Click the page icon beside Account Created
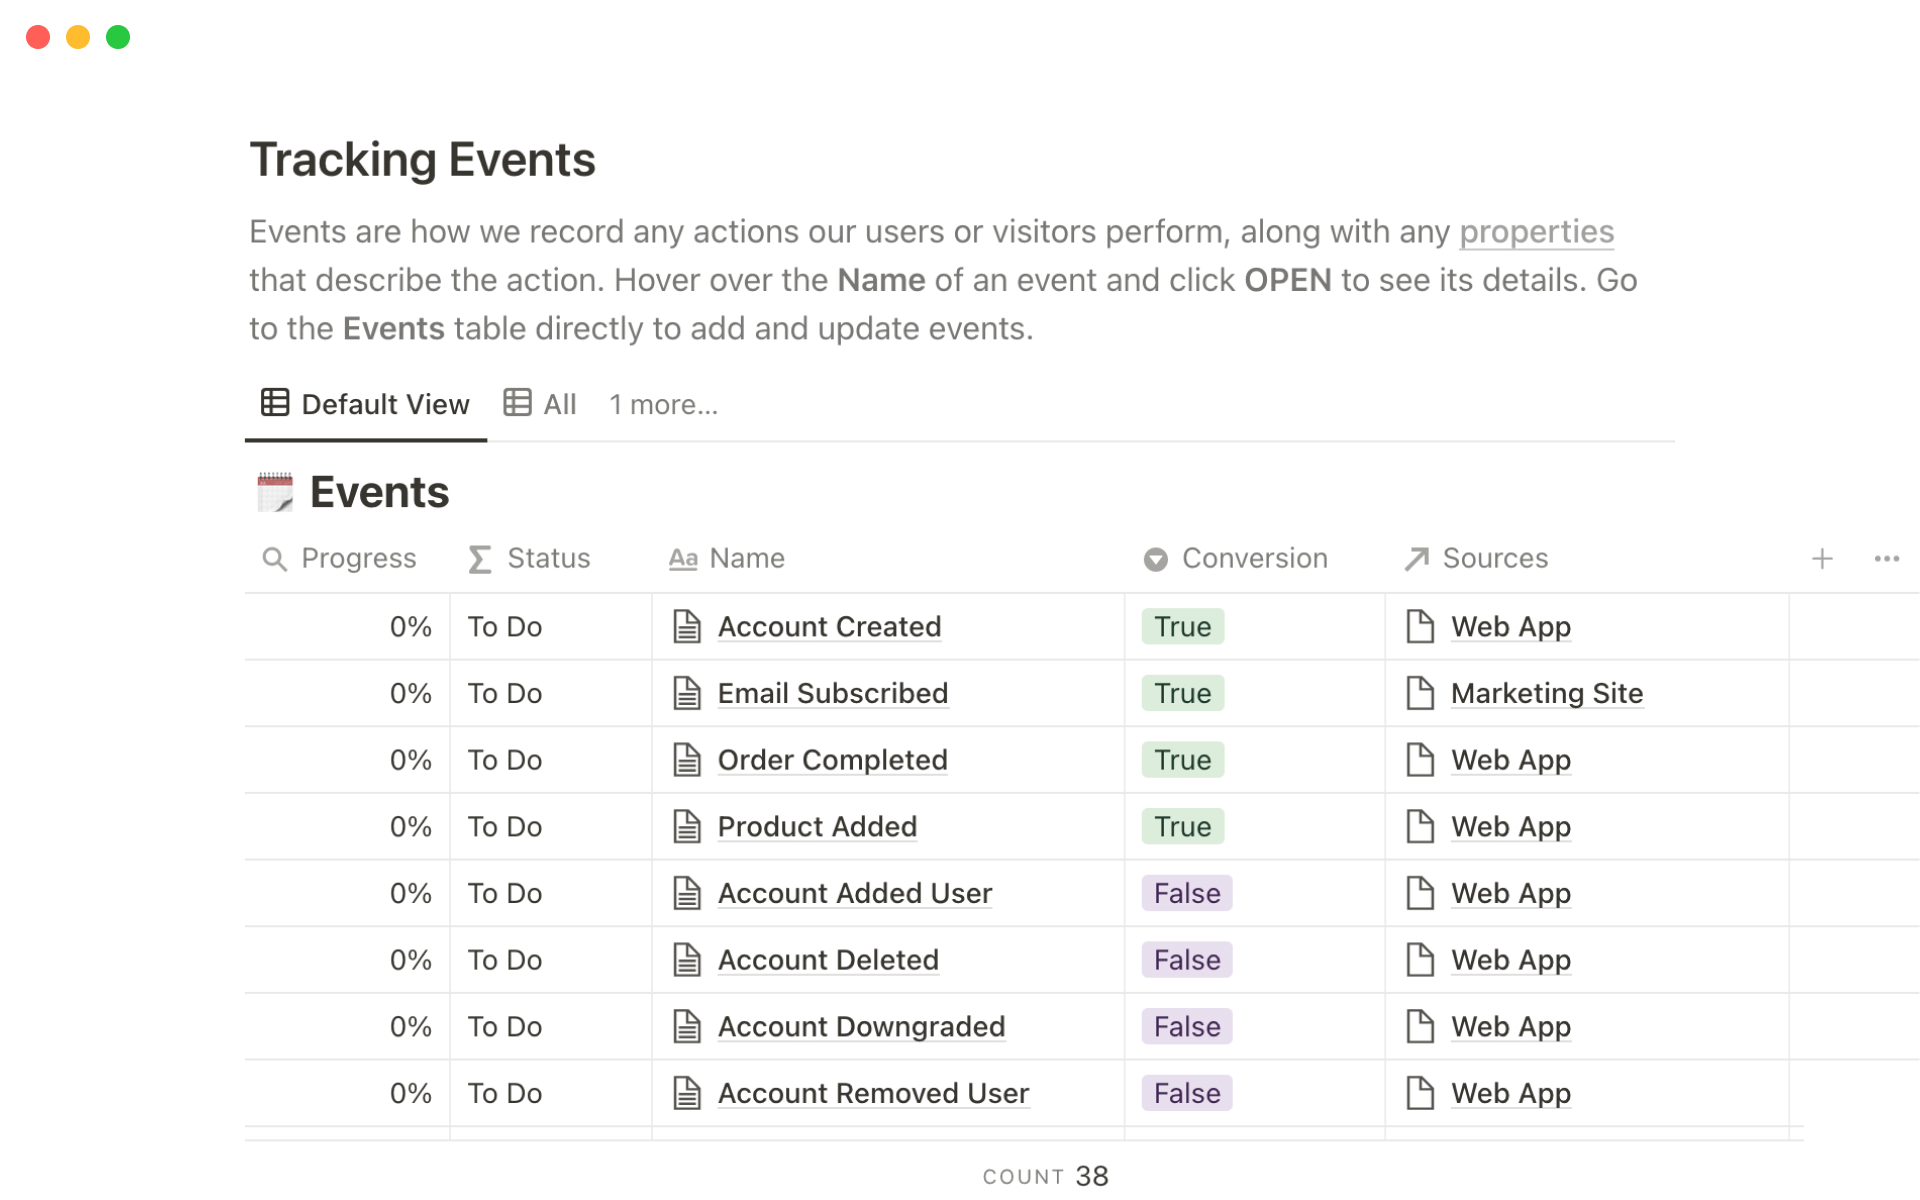 [x=687, y=627]
